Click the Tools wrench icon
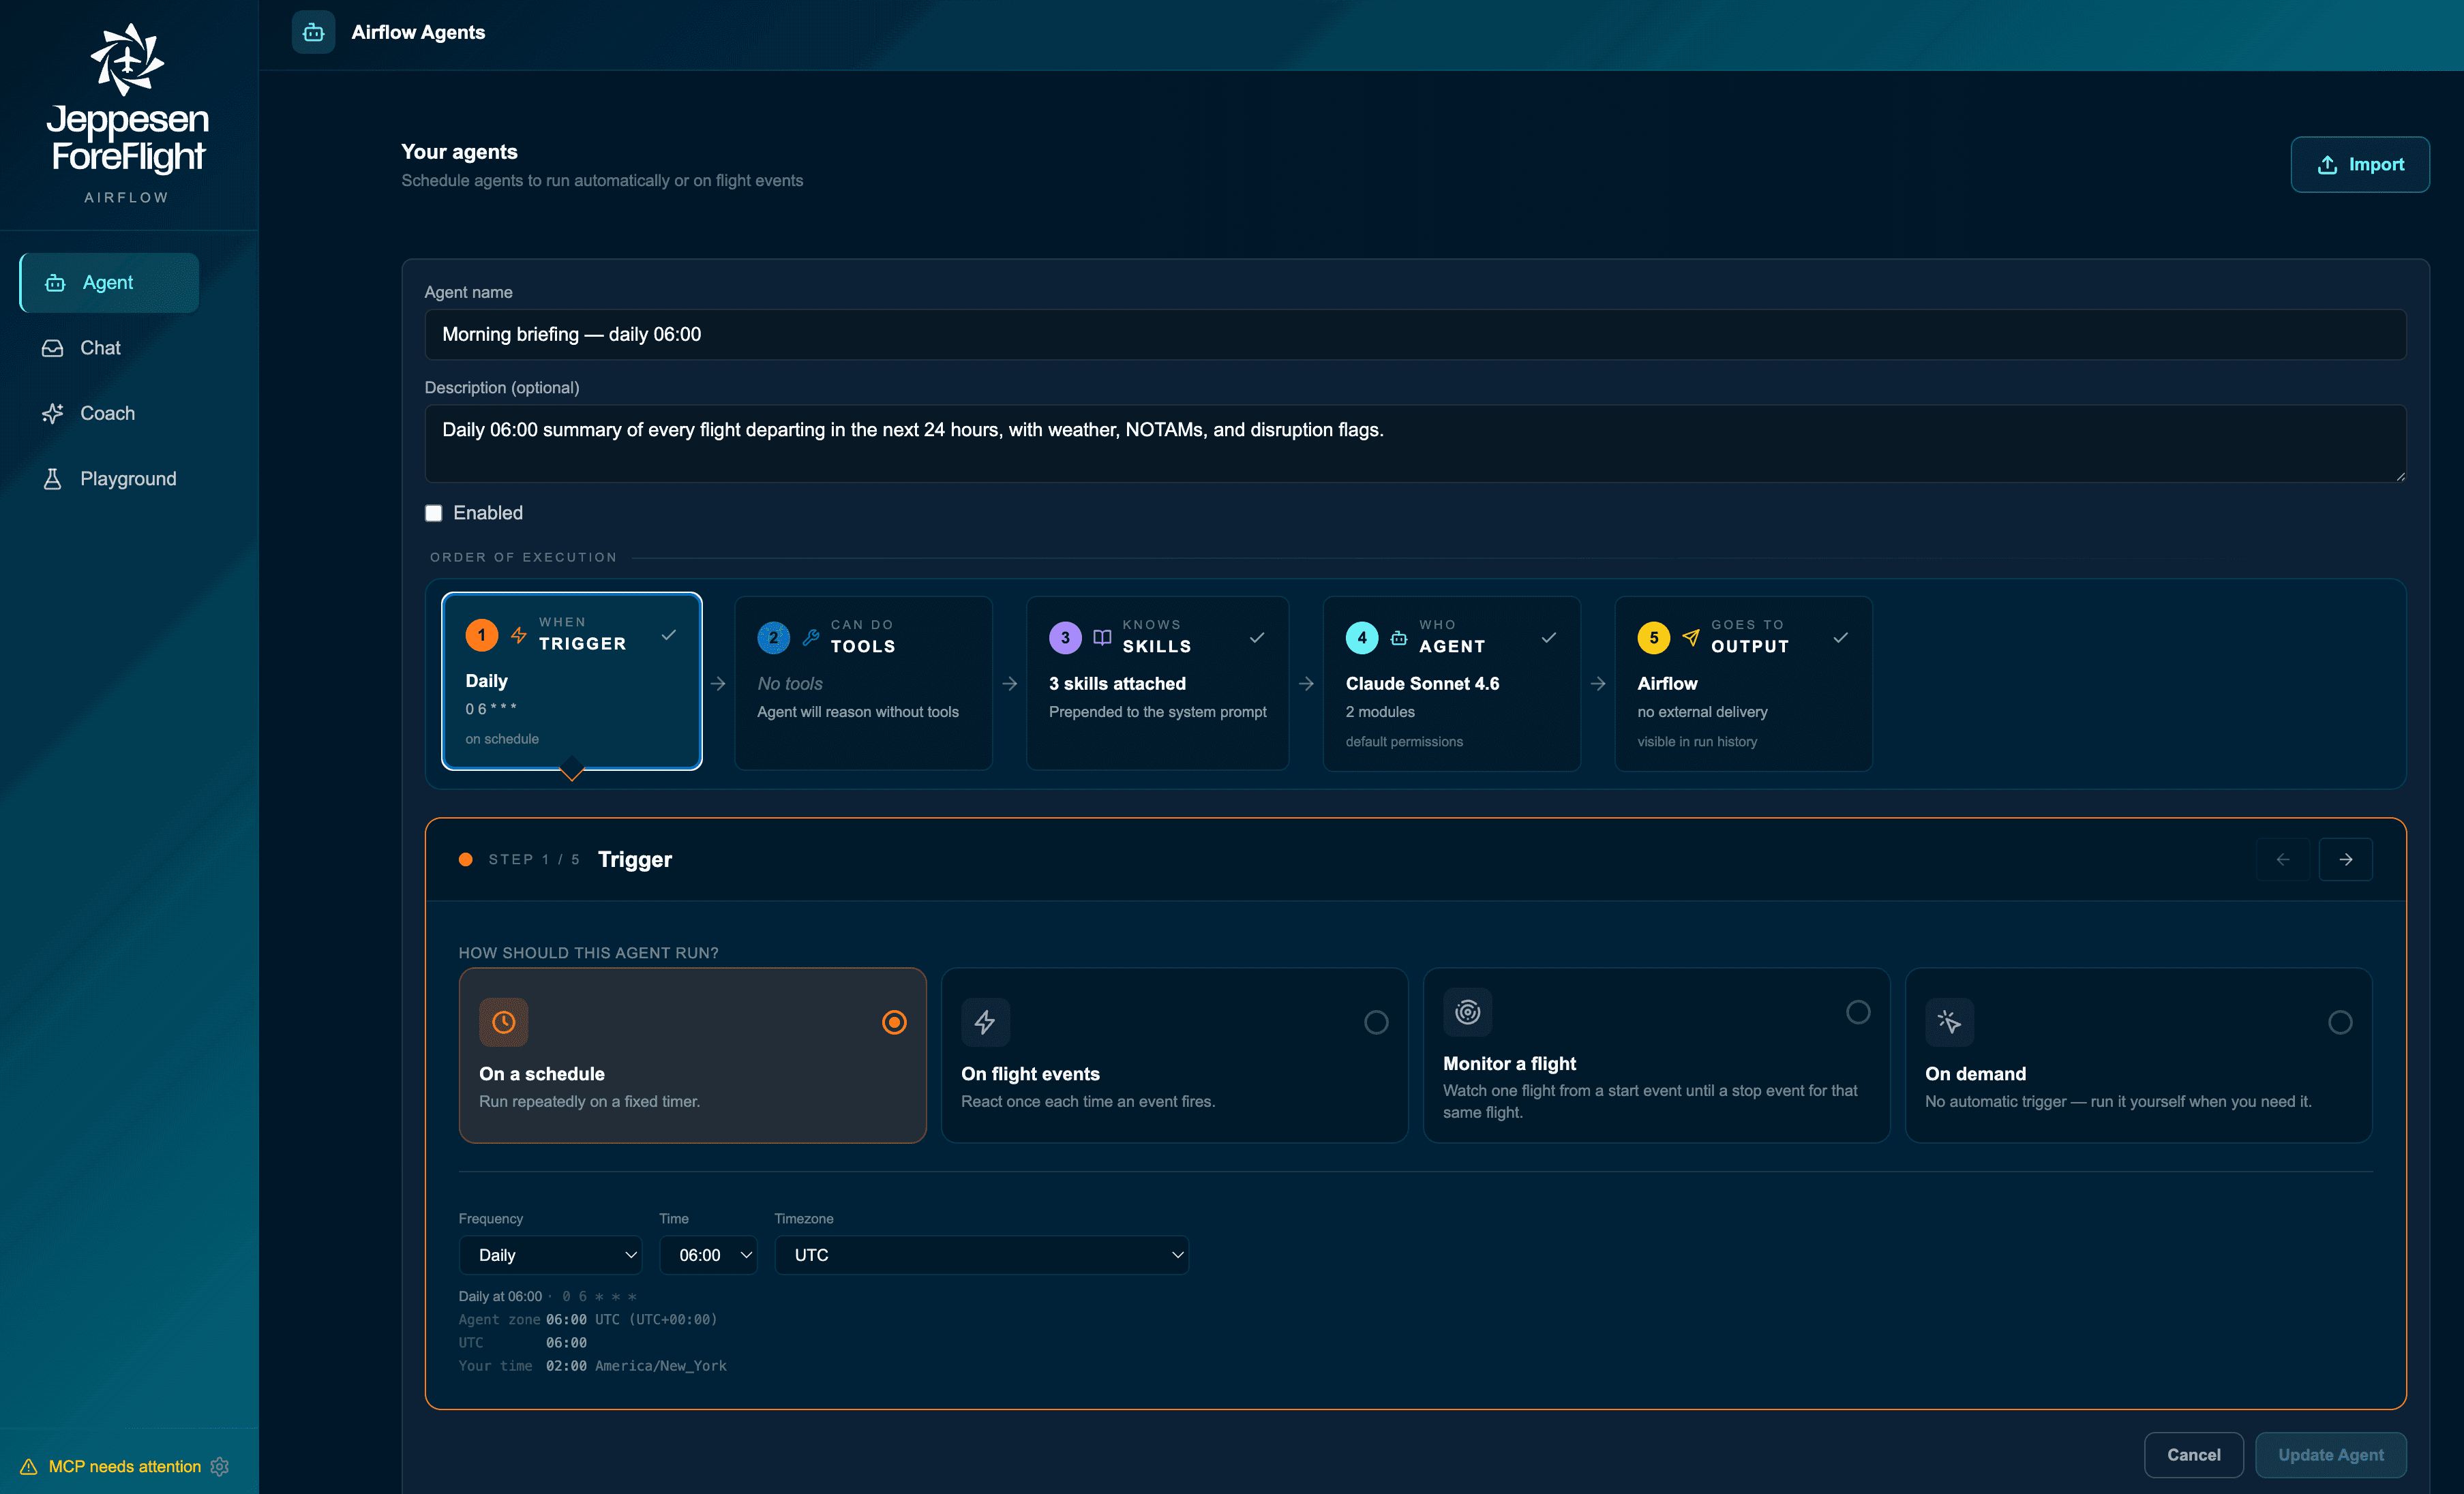 (x=811, y=637)
